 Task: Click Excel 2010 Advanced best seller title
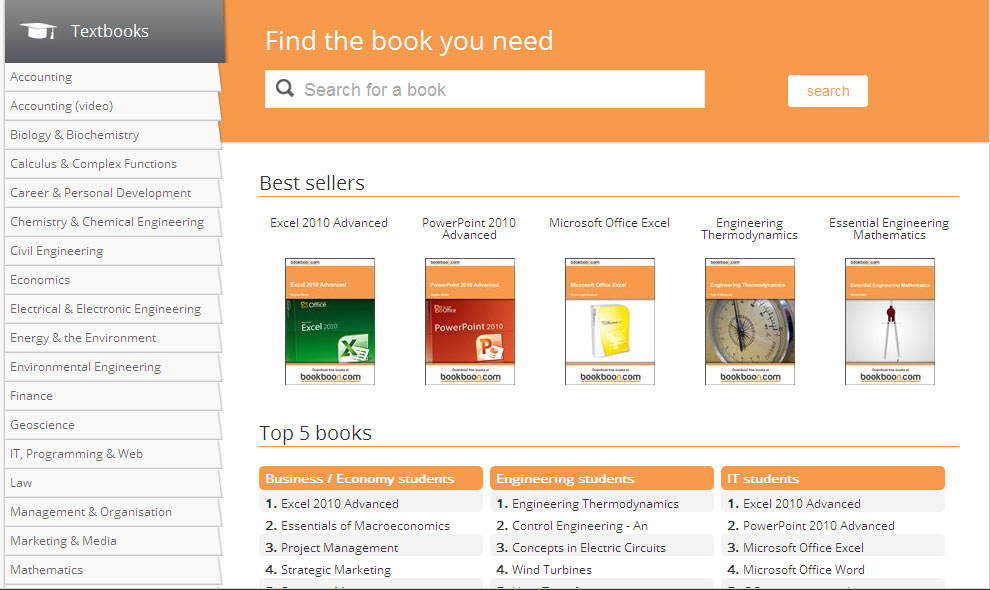pos(329,223)
